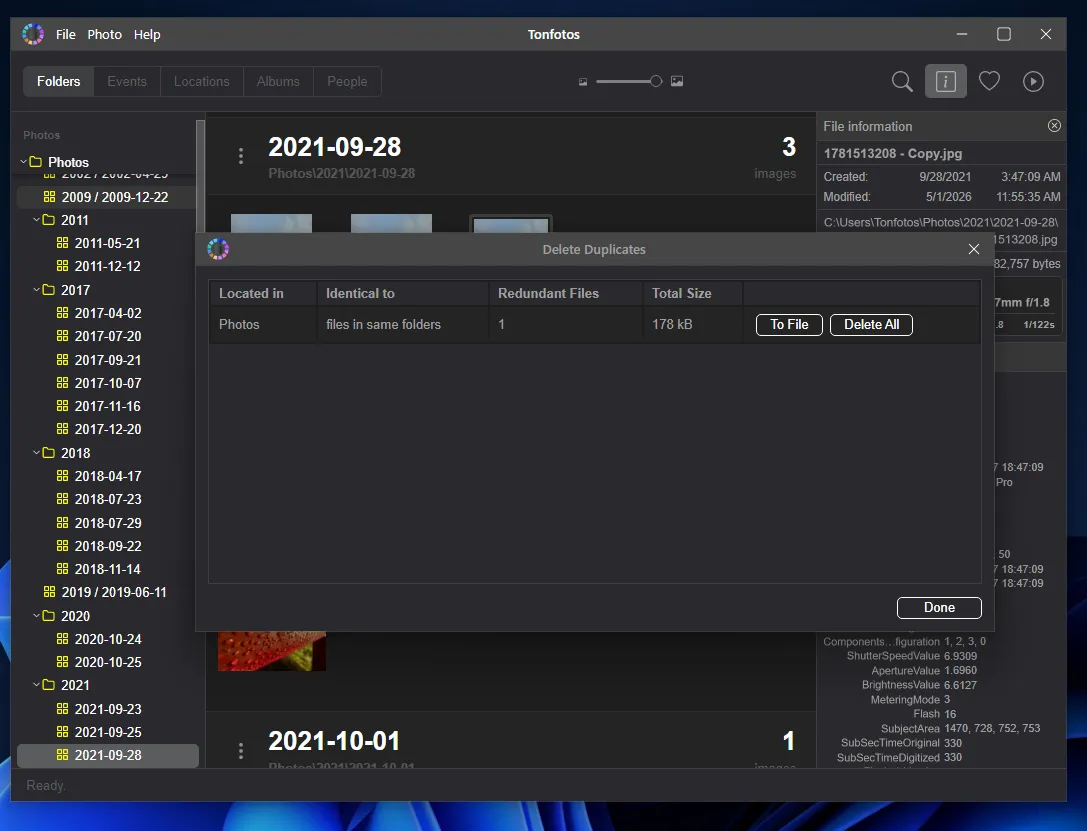Select the 2018-04-17 folder

click(x=107, y=476)
